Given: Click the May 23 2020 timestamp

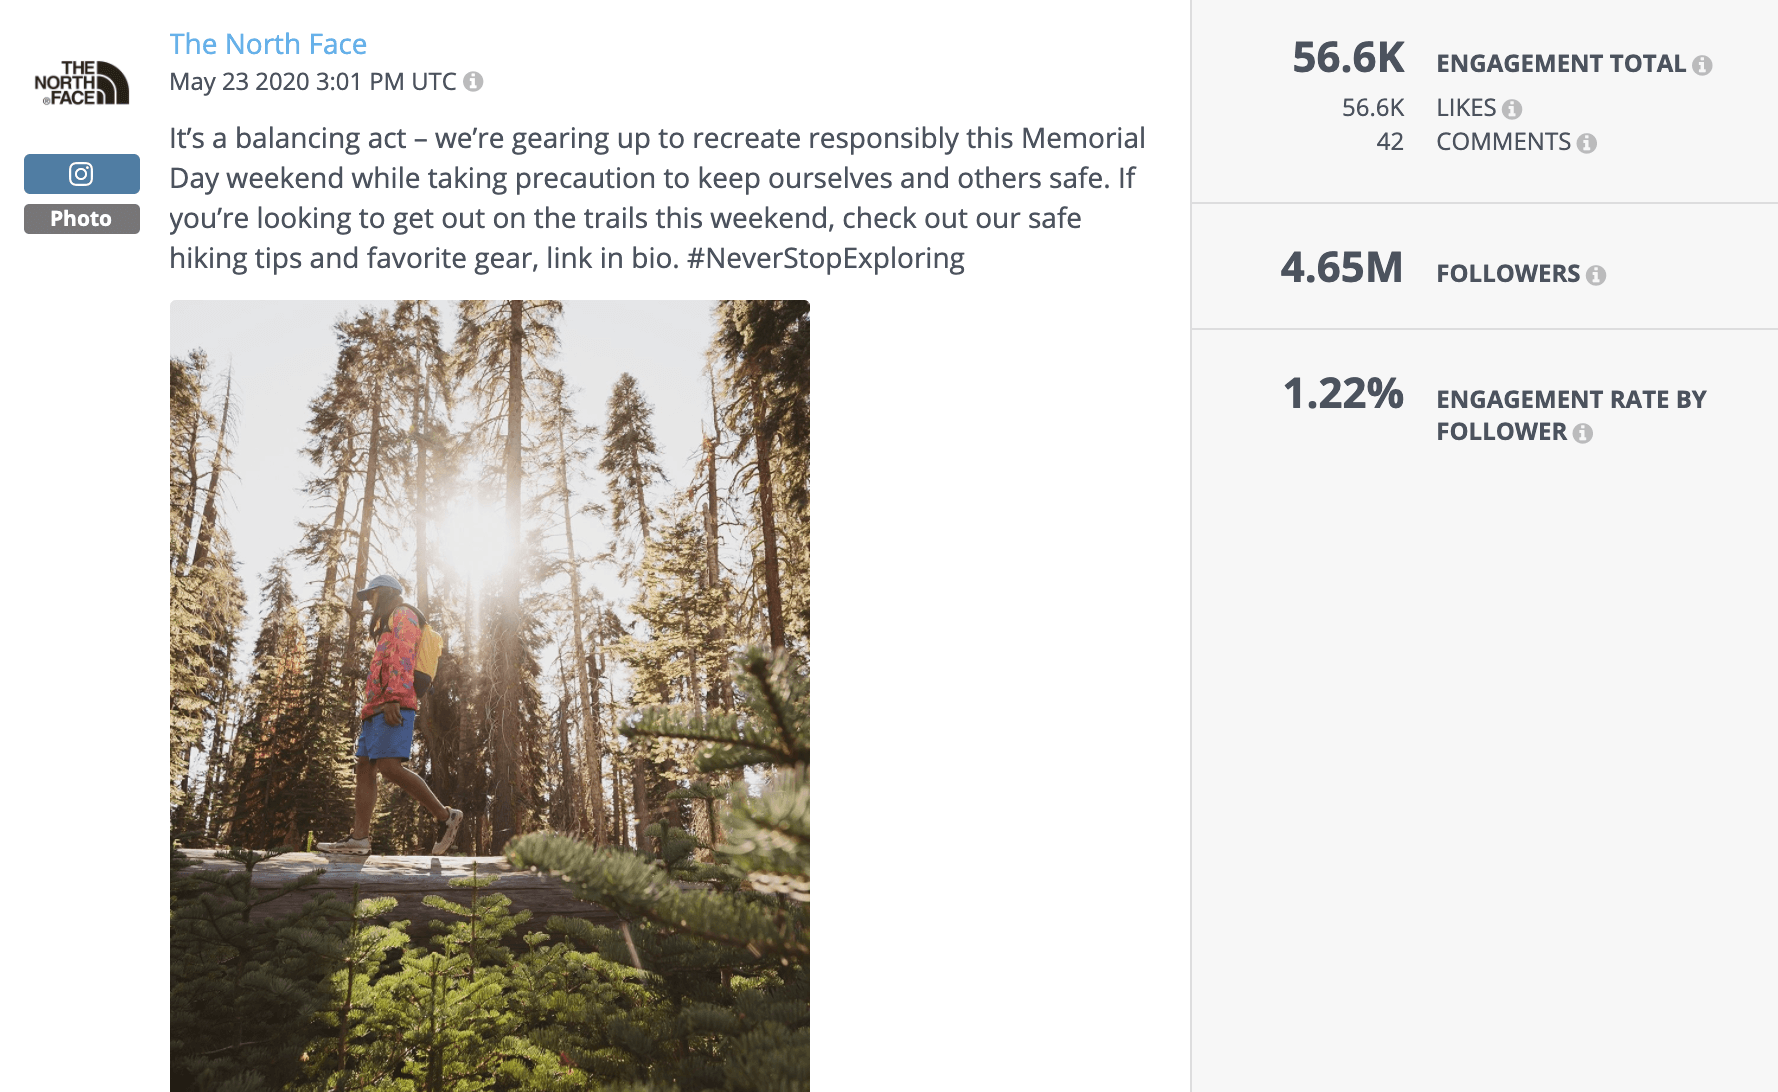Looking at the screenshot, I should coord(312,81).
